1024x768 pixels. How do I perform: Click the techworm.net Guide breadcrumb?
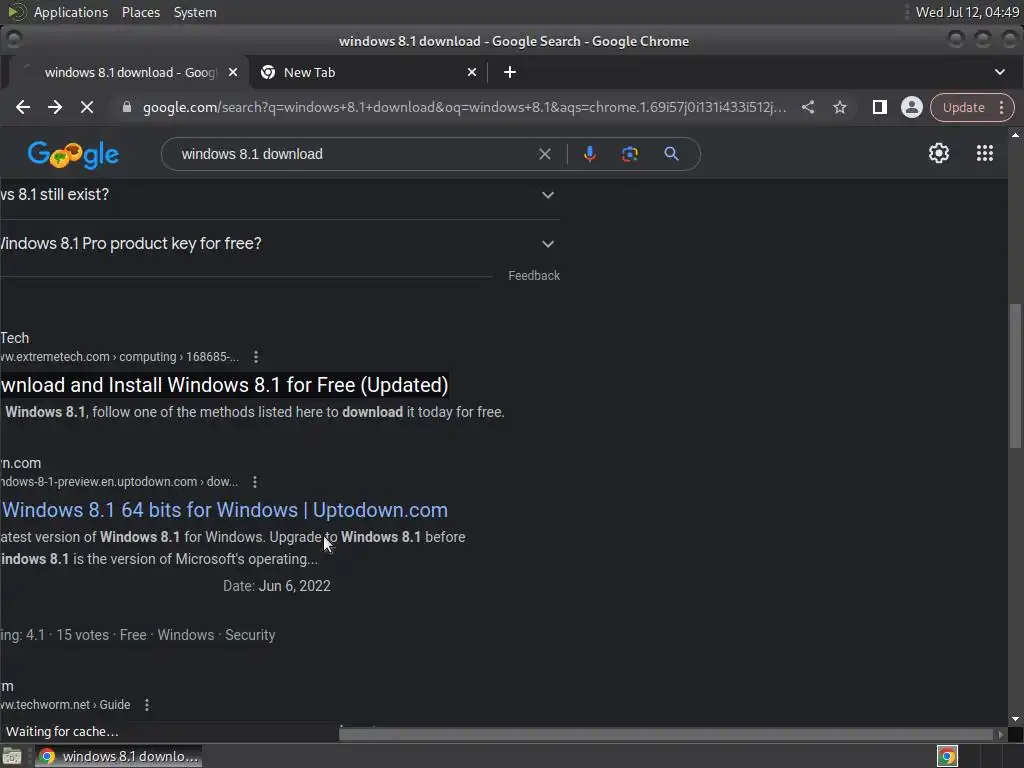tap(65, 705)
